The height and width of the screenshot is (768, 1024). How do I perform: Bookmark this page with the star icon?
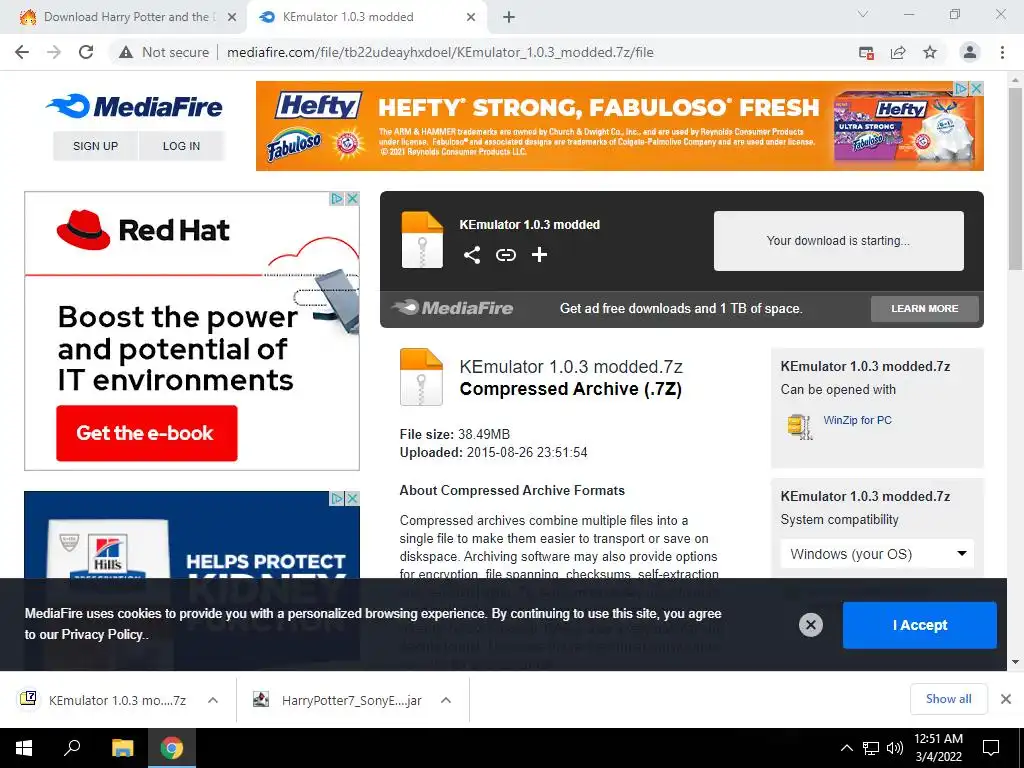930,52
